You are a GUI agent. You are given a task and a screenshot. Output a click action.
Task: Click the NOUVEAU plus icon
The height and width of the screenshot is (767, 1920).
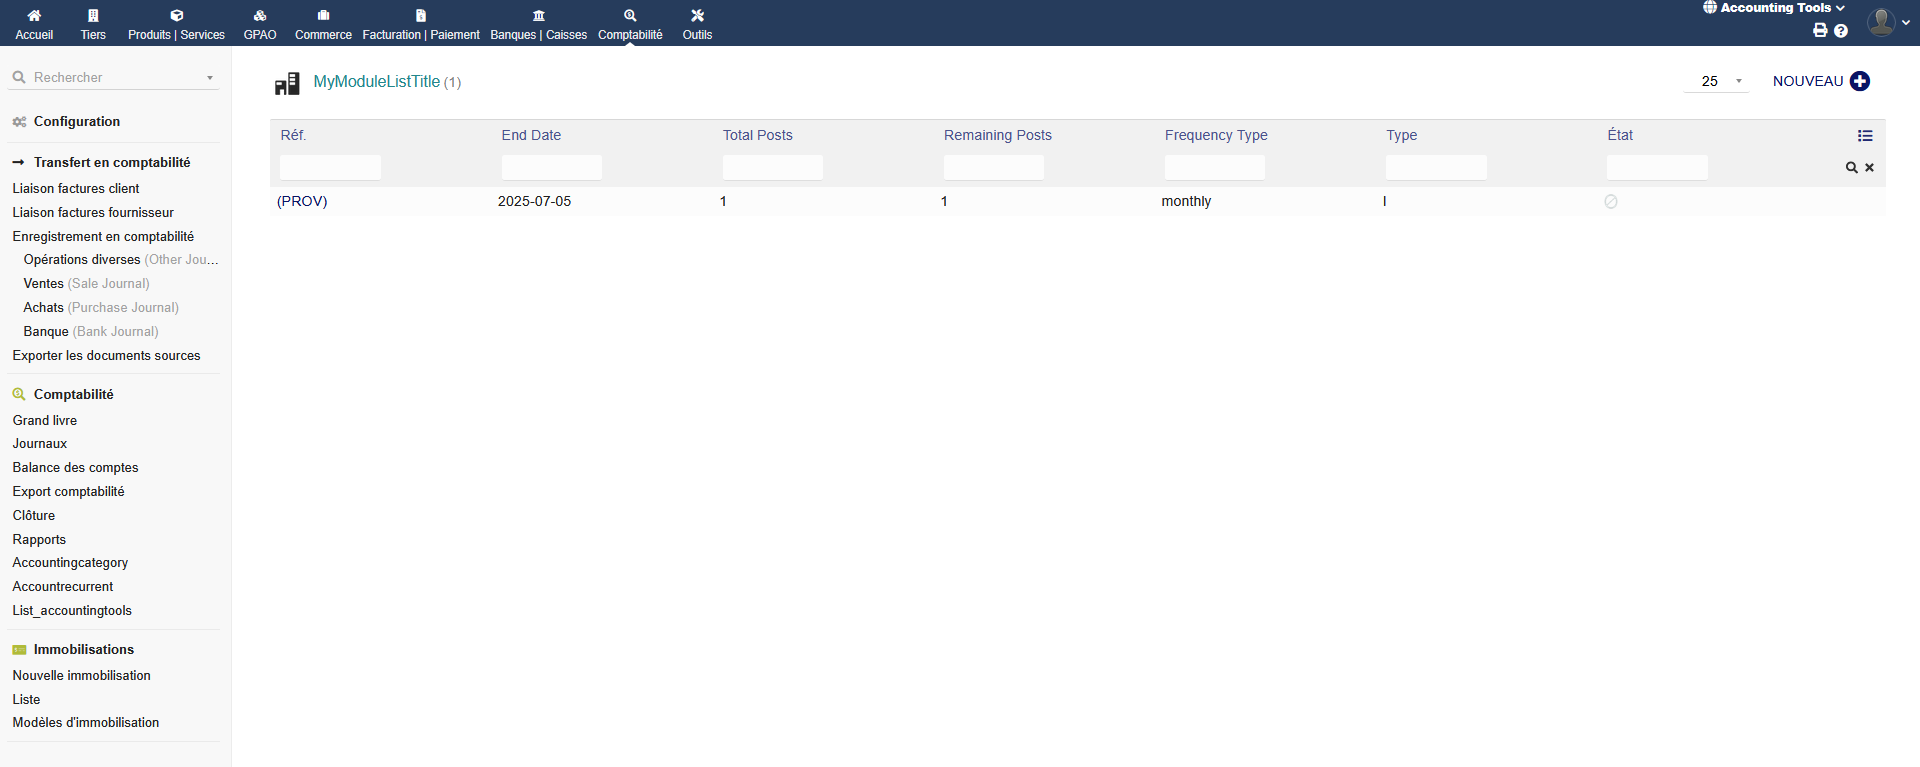click(x=1860, y=82)
